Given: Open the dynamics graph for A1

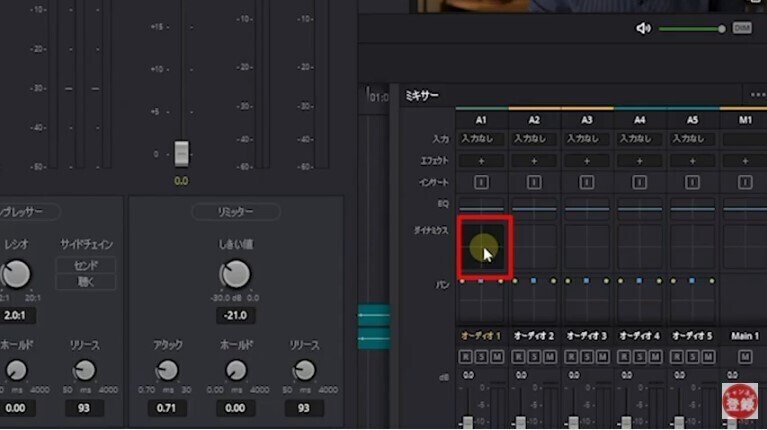Looking at the screenshot, I should pyautogui.click(x=483, y=247).
